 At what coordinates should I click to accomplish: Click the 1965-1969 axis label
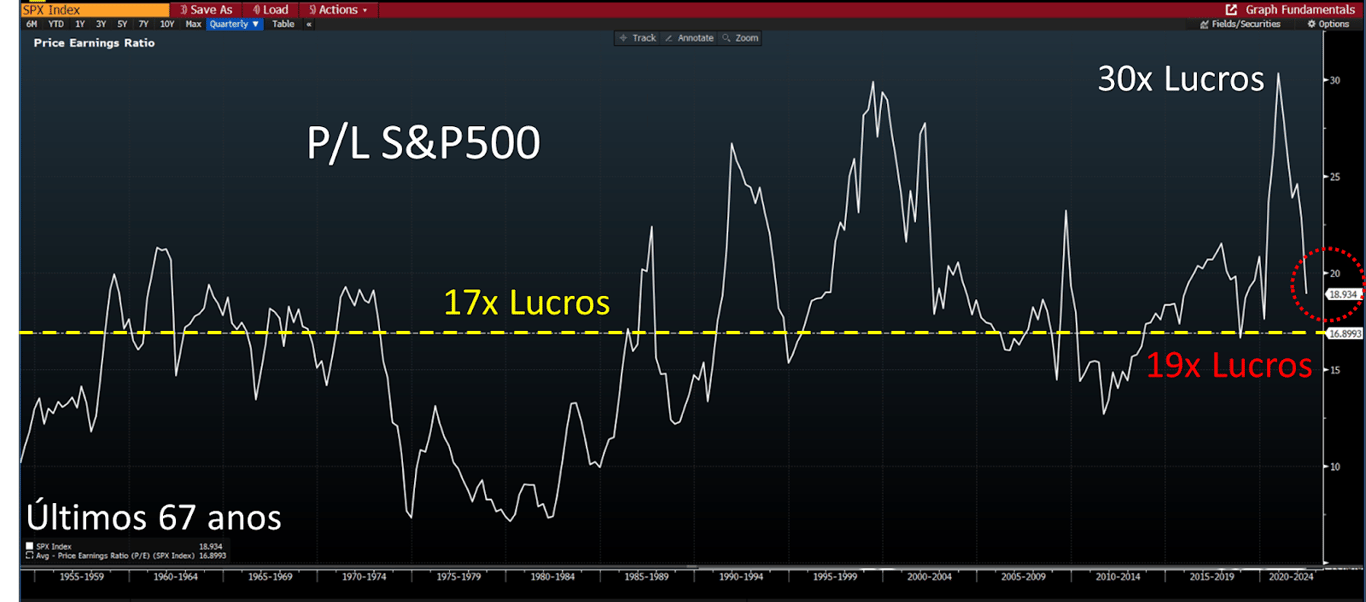click(x=272, y=577)
